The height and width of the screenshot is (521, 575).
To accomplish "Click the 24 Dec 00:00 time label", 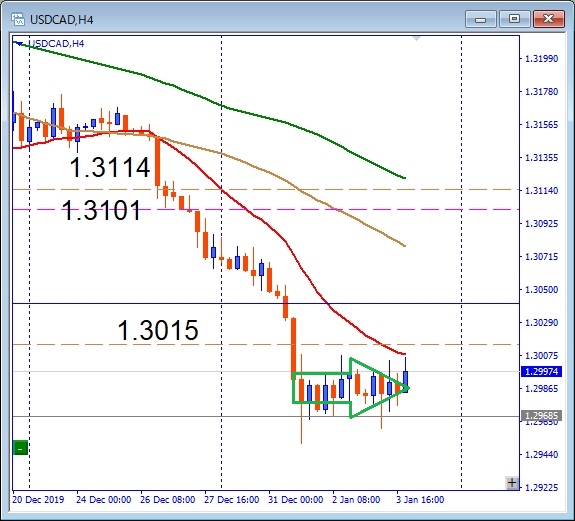I will coord(103,500).
